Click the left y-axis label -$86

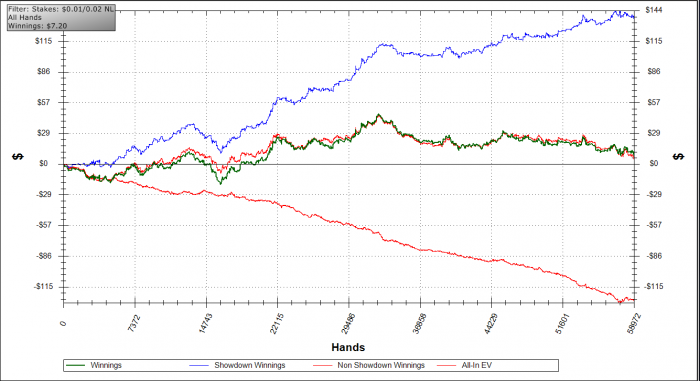(43, 256)
